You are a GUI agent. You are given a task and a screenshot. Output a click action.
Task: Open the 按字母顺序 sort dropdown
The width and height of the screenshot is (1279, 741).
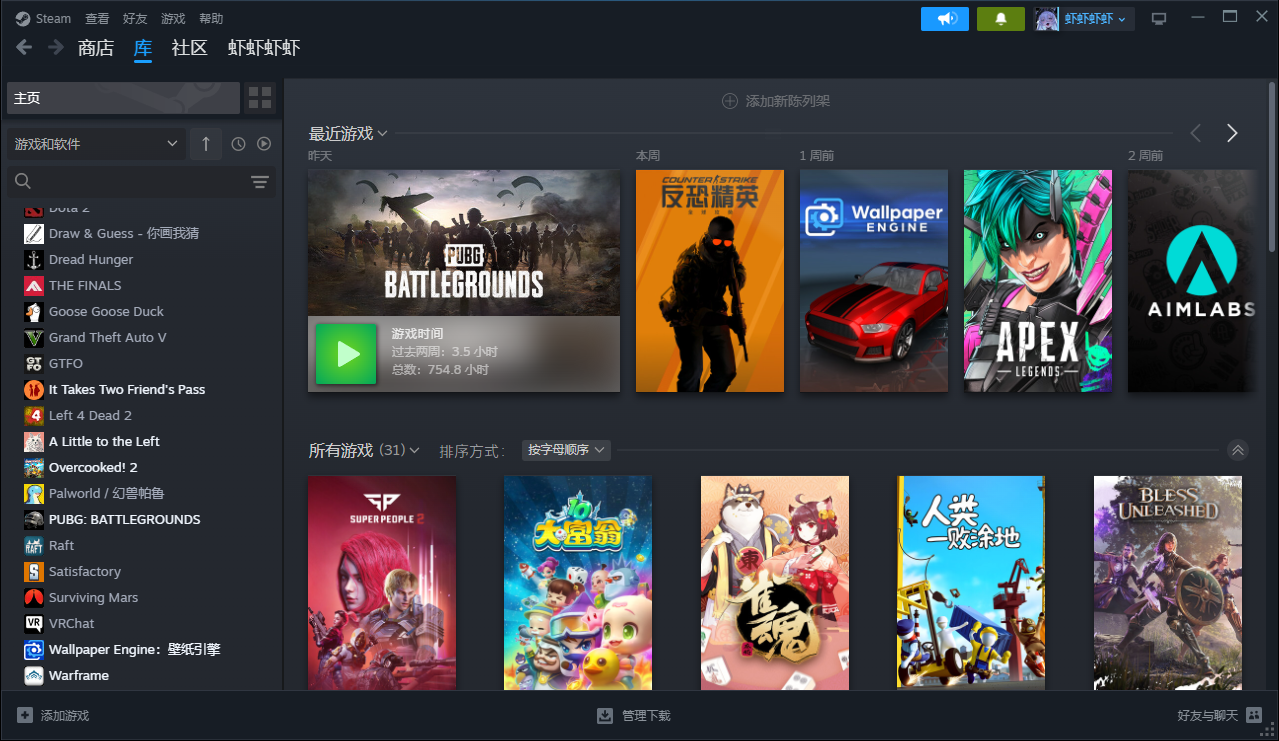(567, 450)
